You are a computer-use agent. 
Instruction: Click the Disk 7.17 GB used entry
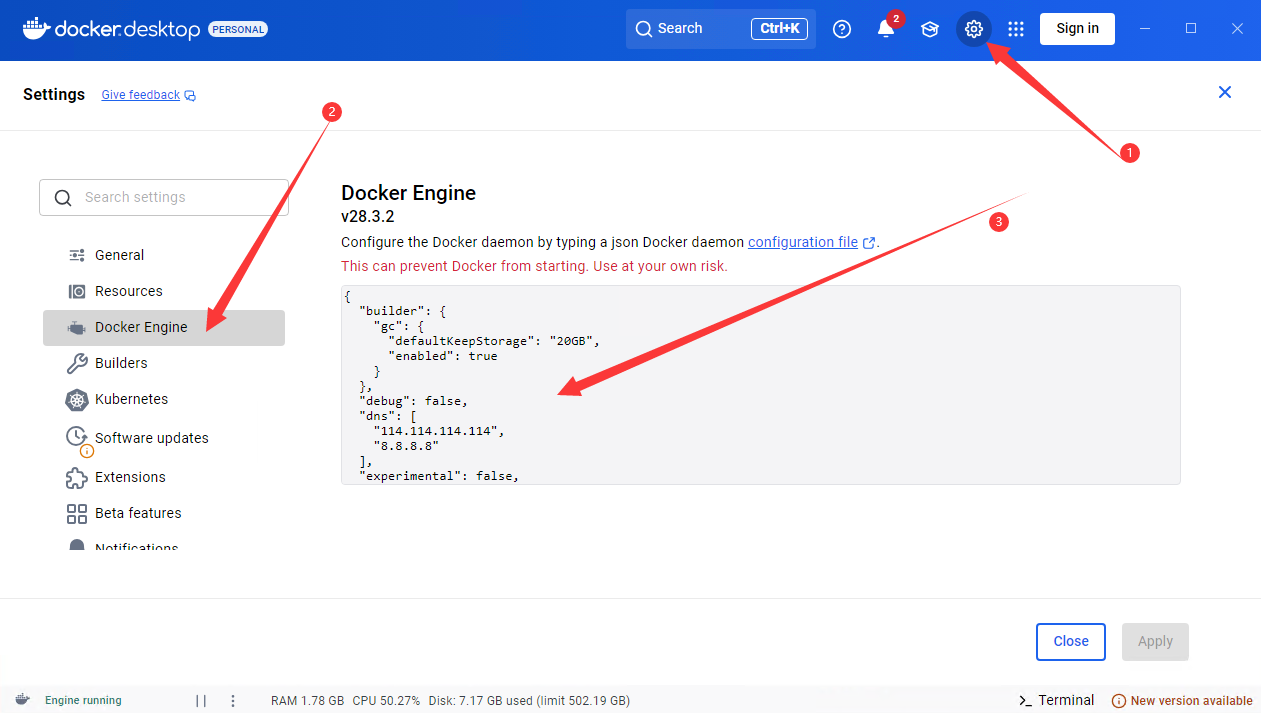[x=529, y=701]
